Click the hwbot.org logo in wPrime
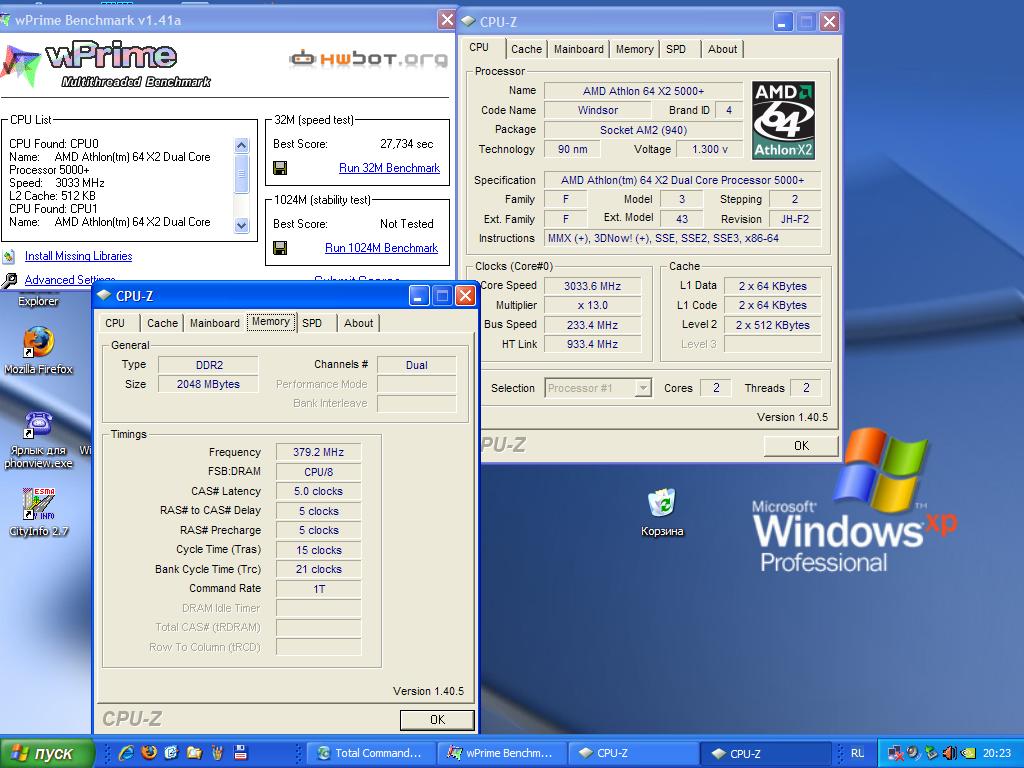 (x=368, y=59)
